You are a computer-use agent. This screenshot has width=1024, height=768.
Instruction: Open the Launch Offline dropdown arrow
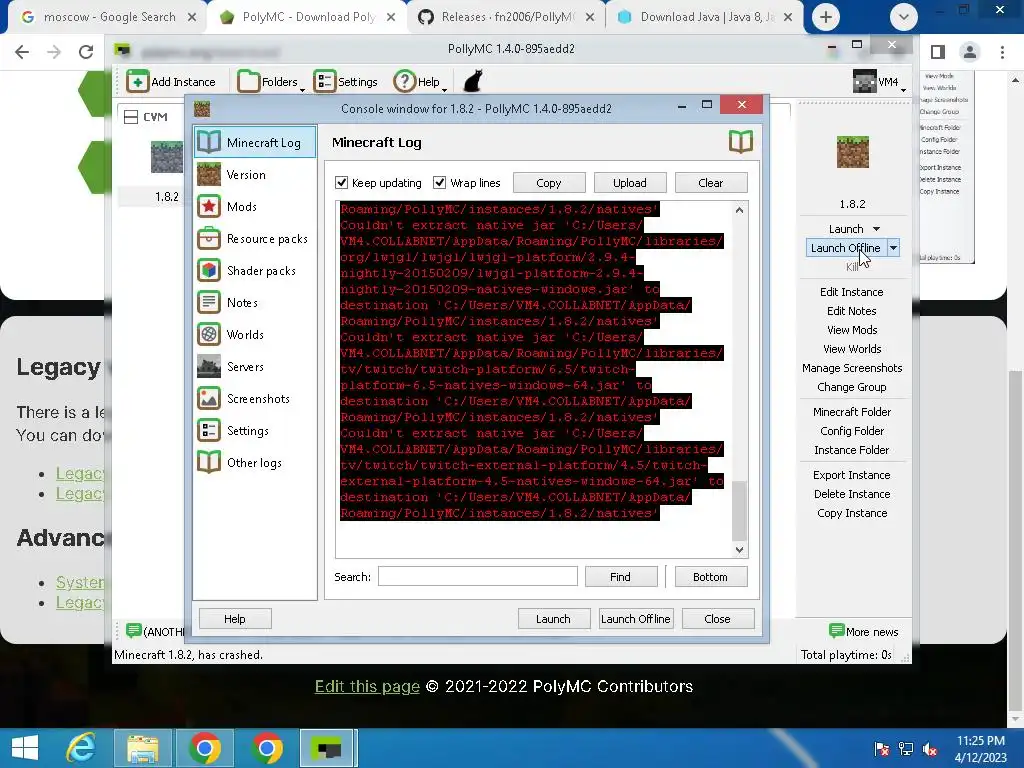pos(893,248)
